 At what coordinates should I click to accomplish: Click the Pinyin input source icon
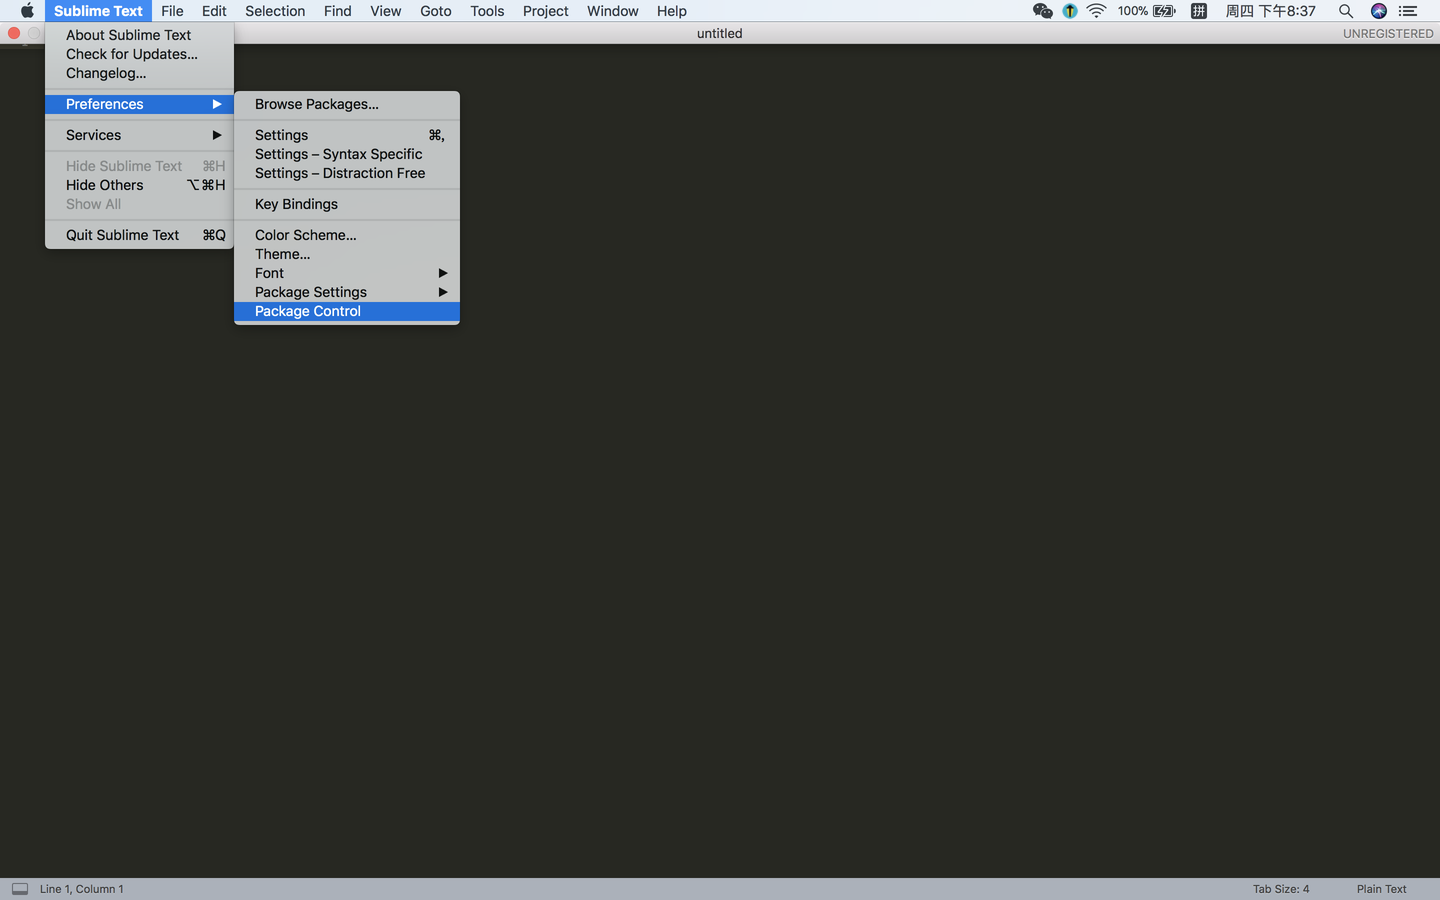click(x=1199, y=11)
